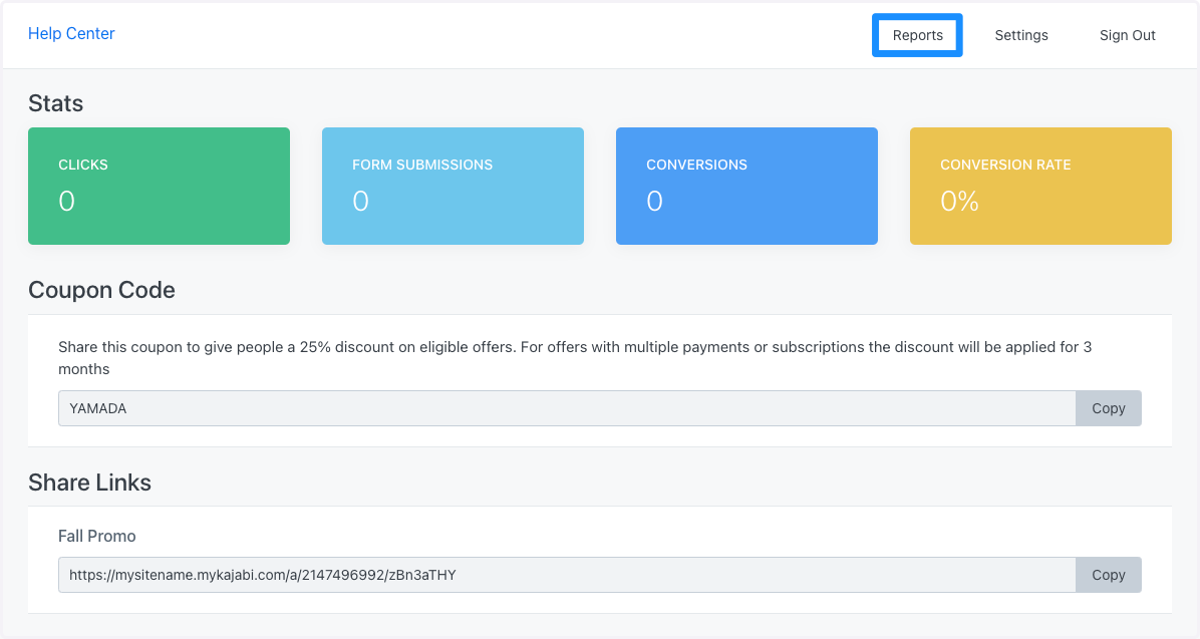Click the Conversion Rate stats card
The height and width of the screenshot is (639, 1200).
(x=1041, y=186)
